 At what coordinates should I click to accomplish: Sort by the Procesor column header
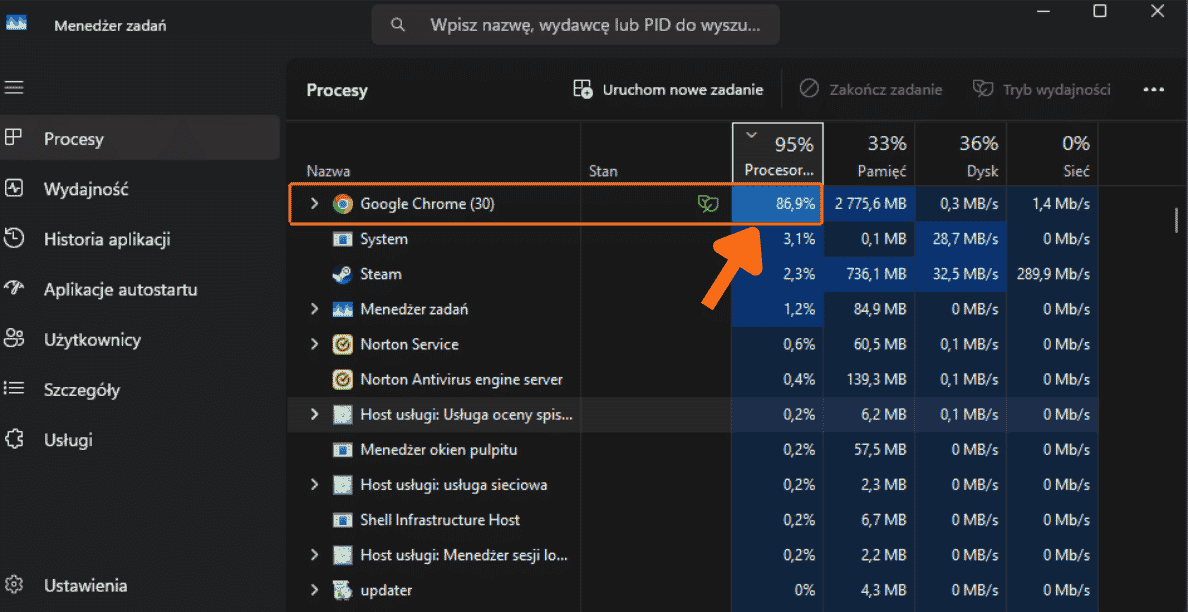777,155
